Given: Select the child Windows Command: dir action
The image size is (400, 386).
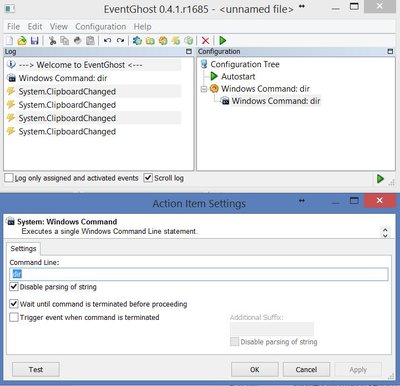Looking at the screenshot, I should pos(276,101).
